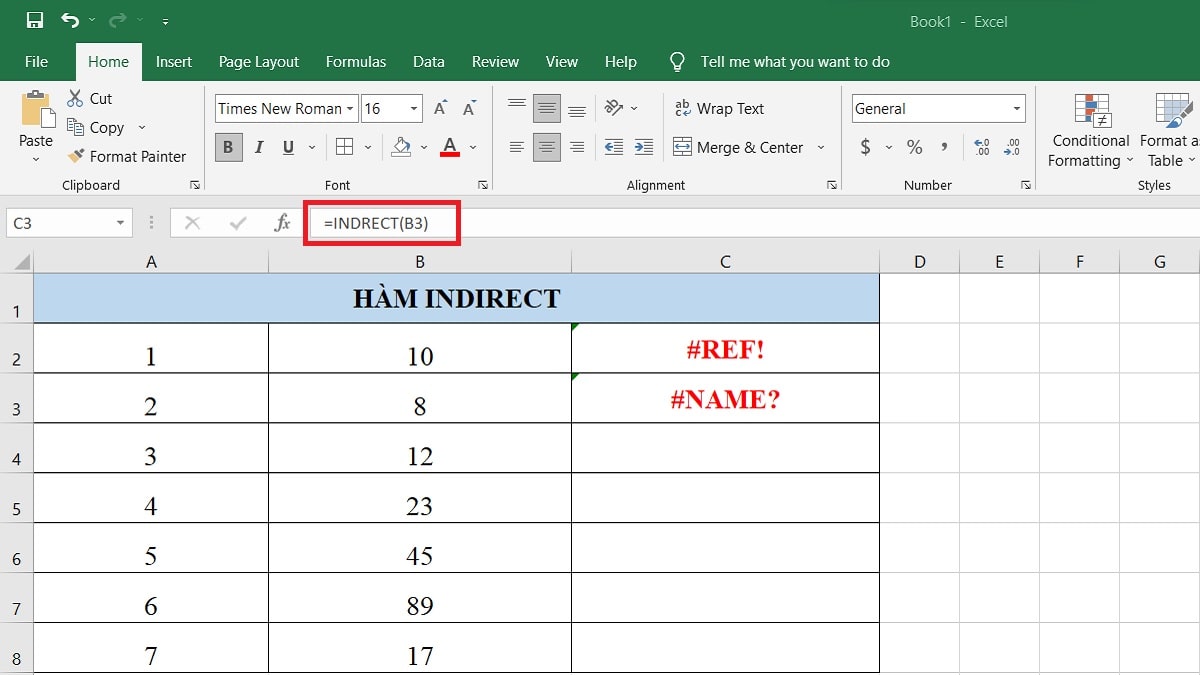Select the cell showing #REF!

point(725,348)
